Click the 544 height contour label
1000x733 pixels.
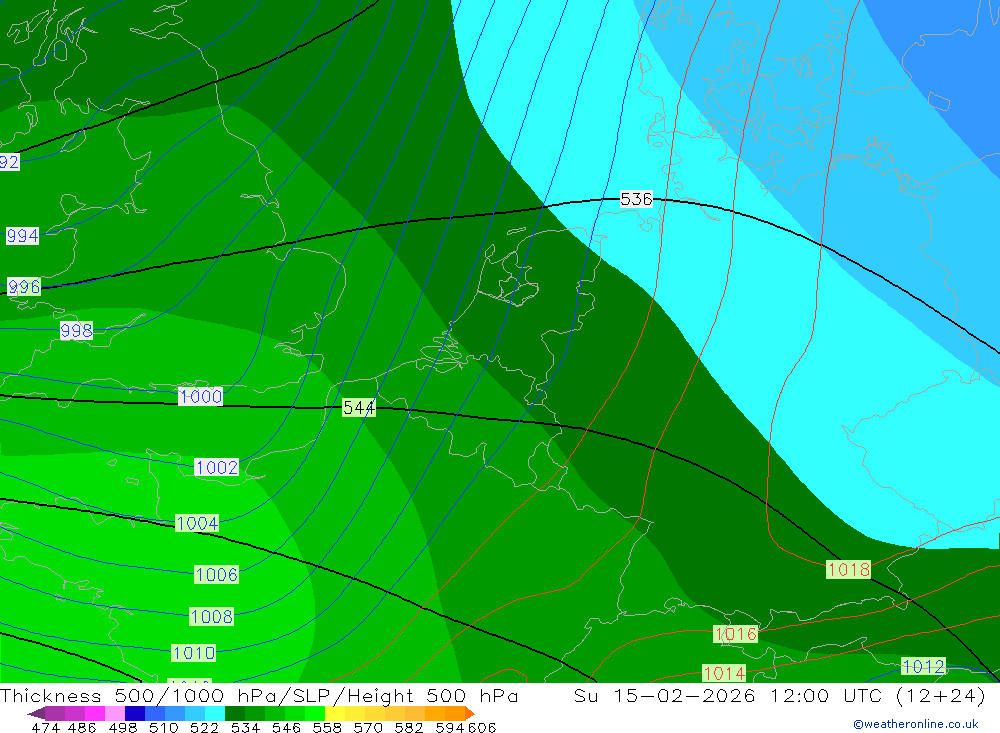pos(358,407)
